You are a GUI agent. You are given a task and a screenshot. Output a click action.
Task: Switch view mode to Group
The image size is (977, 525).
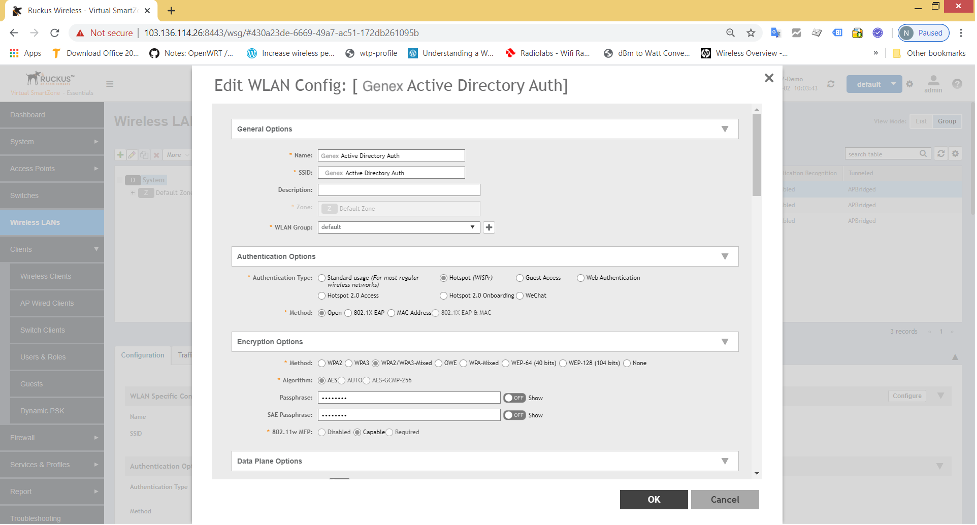point(946,121)
